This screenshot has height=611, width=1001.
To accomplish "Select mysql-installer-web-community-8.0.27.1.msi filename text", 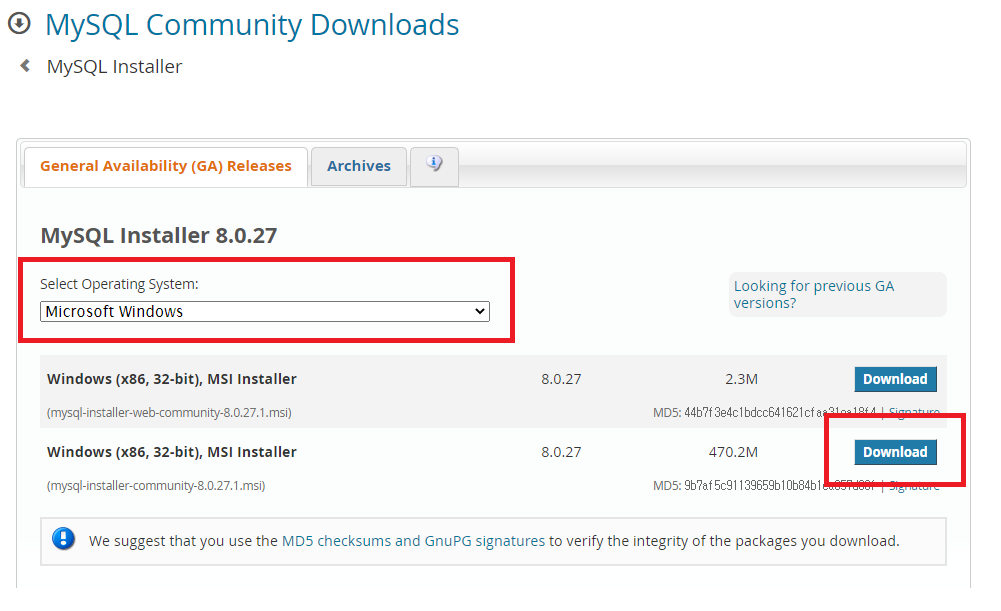I will pos(169,413).
